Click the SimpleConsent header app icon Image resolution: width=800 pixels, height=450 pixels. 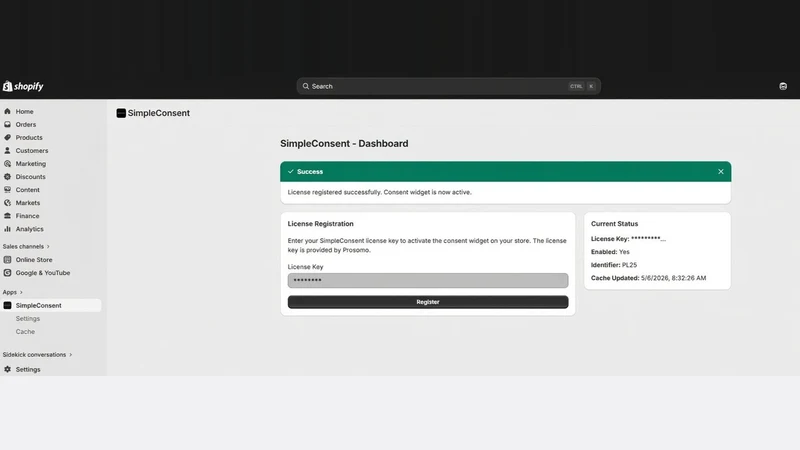pos(121,113)
